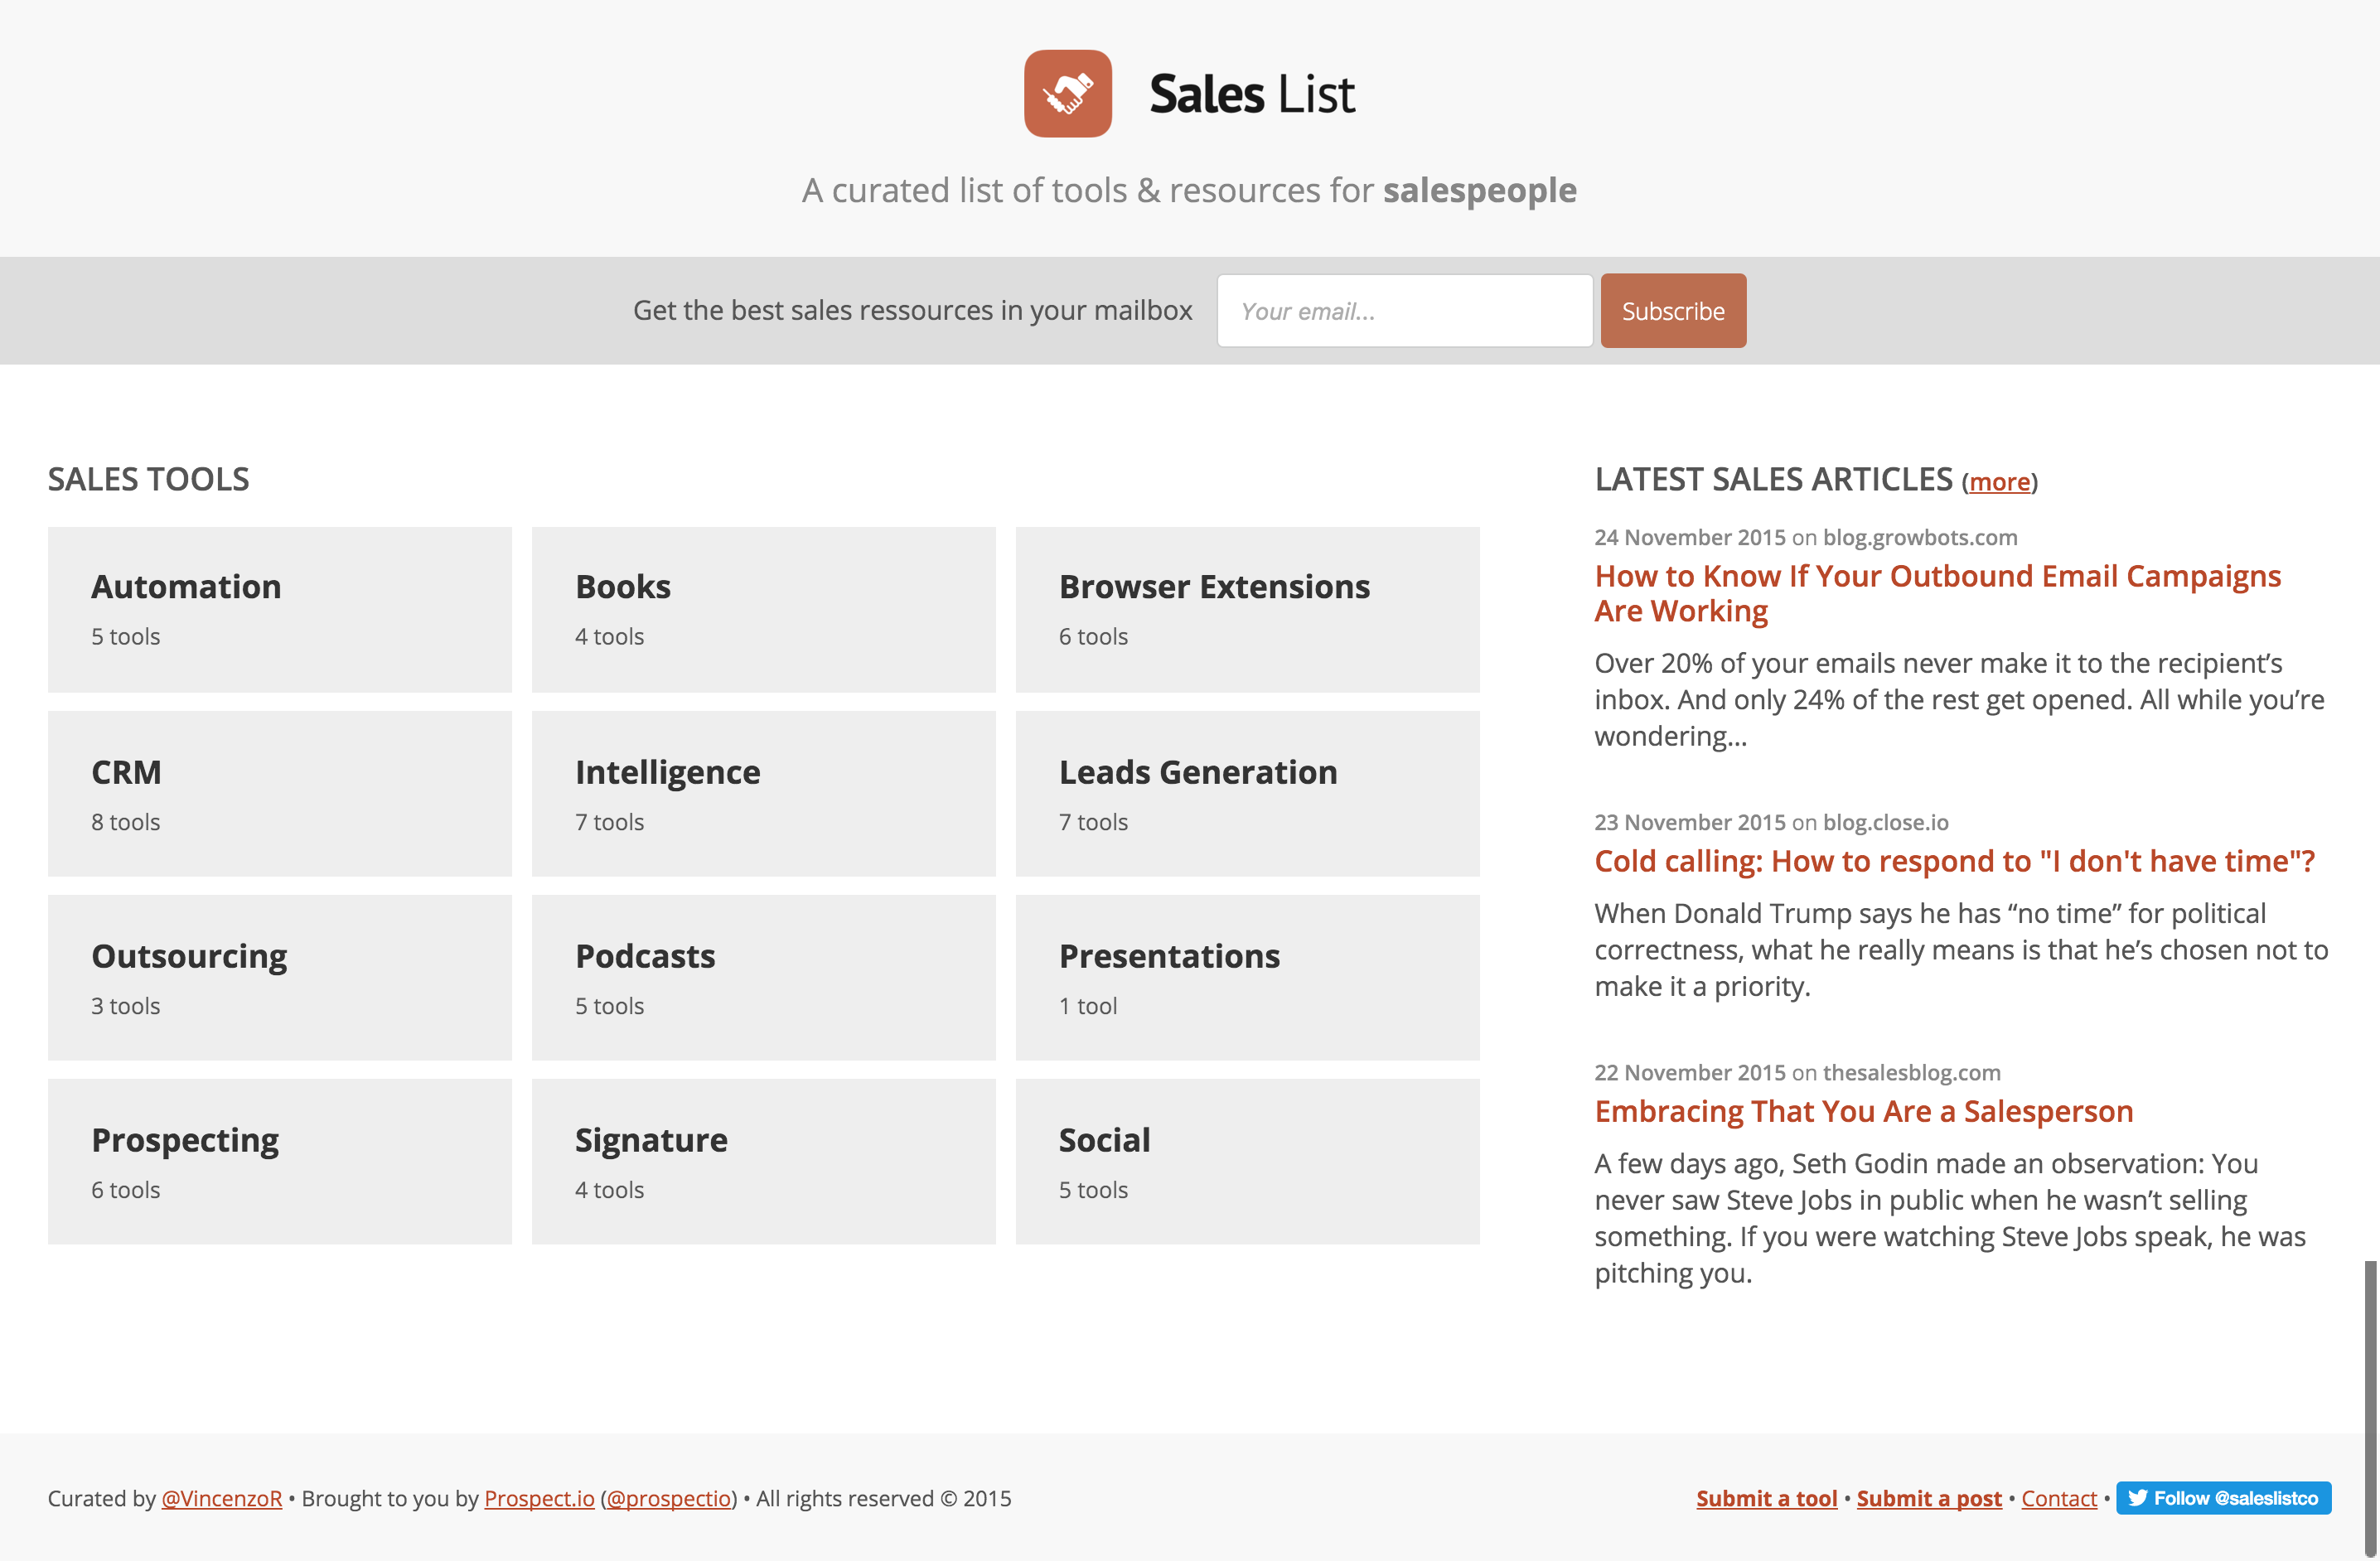View the Intelligence tools
Image resolution: width=2380 pixels, height=1561 pixels.
(x=763, y=793)
